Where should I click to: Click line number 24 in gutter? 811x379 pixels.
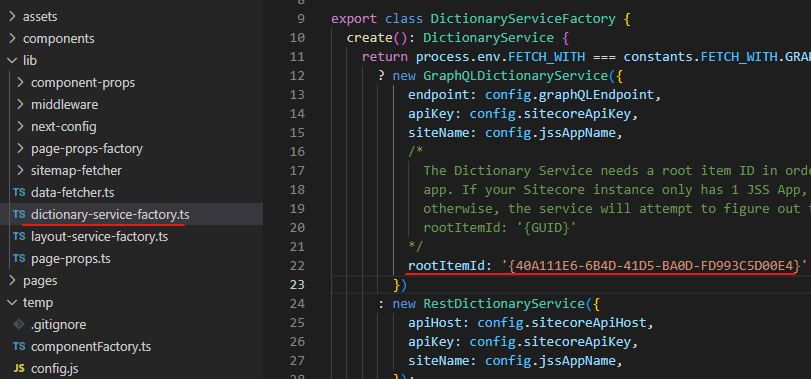(297, 304)
